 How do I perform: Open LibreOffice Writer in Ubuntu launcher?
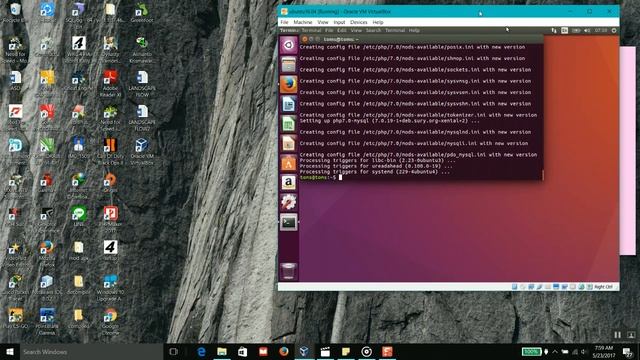289,104
